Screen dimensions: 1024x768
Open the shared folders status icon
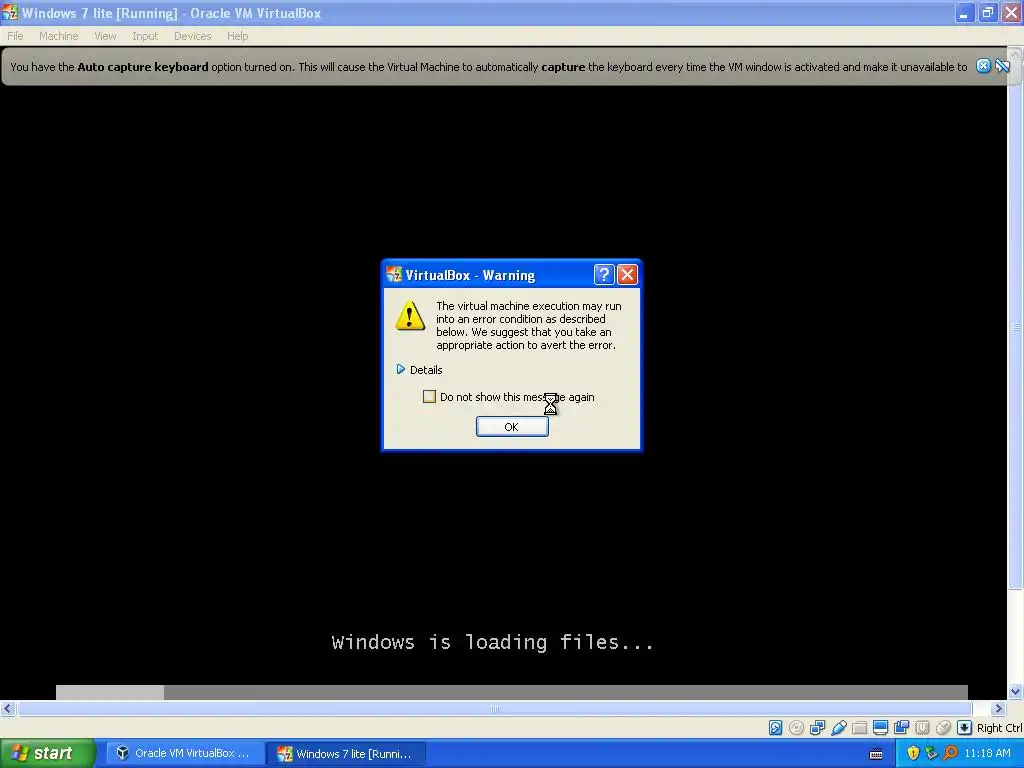(x=859, y=728)
